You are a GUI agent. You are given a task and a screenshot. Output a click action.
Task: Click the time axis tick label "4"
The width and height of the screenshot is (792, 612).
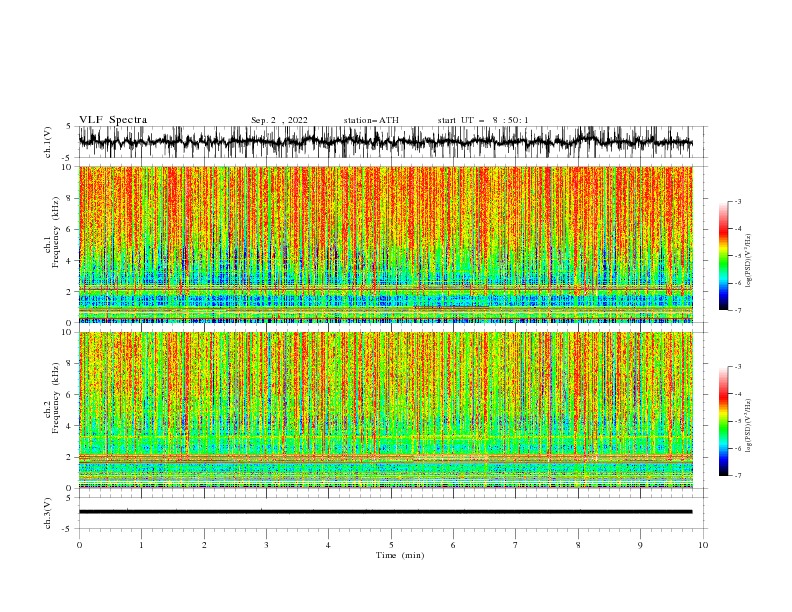pyautogui.click(x=328, y=545)
